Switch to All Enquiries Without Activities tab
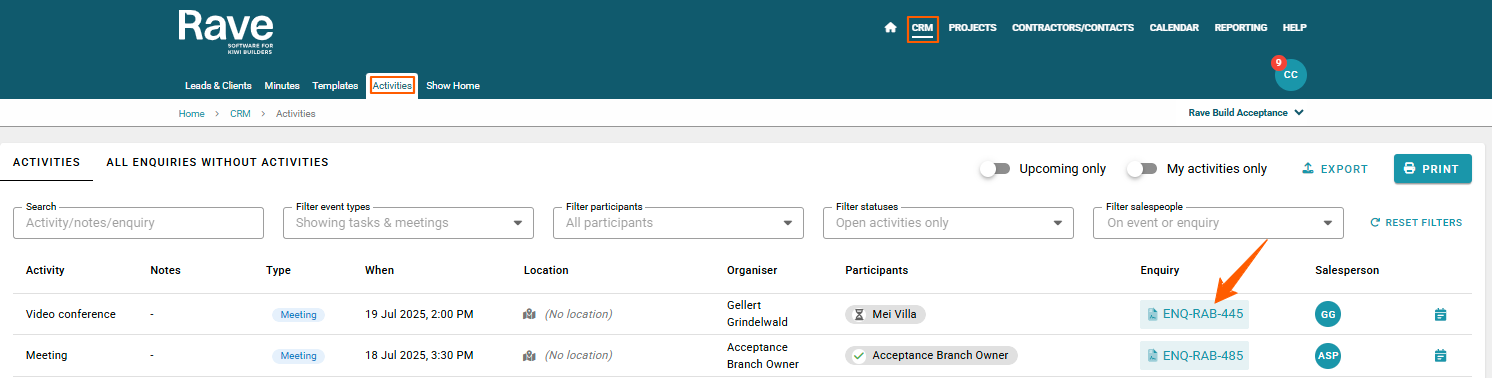This screenshot has height=378, width=1492. [x=217, y=162]
